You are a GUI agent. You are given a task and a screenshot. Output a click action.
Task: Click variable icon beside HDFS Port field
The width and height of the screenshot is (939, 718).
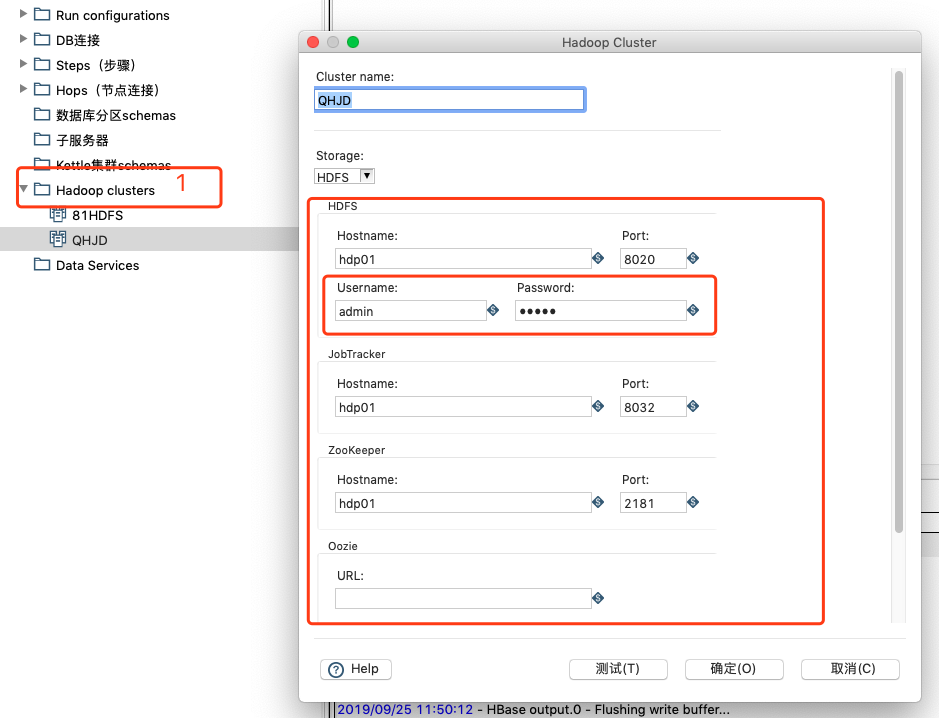pos(693,258)
